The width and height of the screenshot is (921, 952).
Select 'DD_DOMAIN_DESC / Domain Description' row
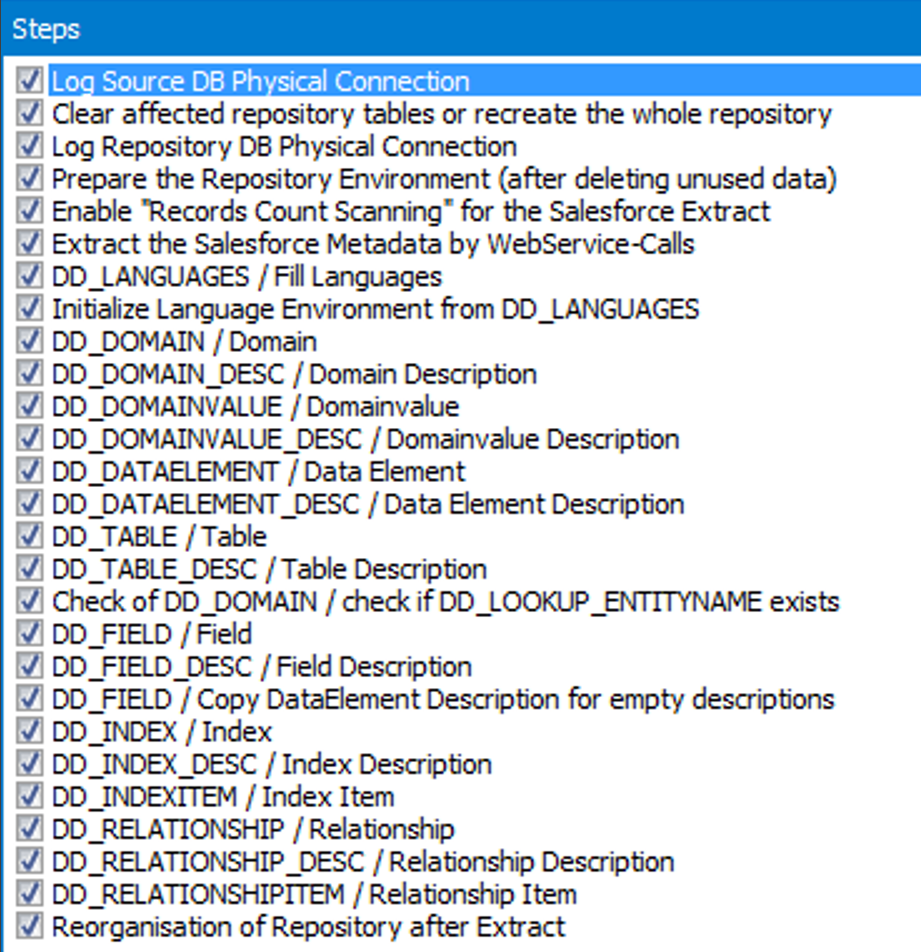point(294,374)
